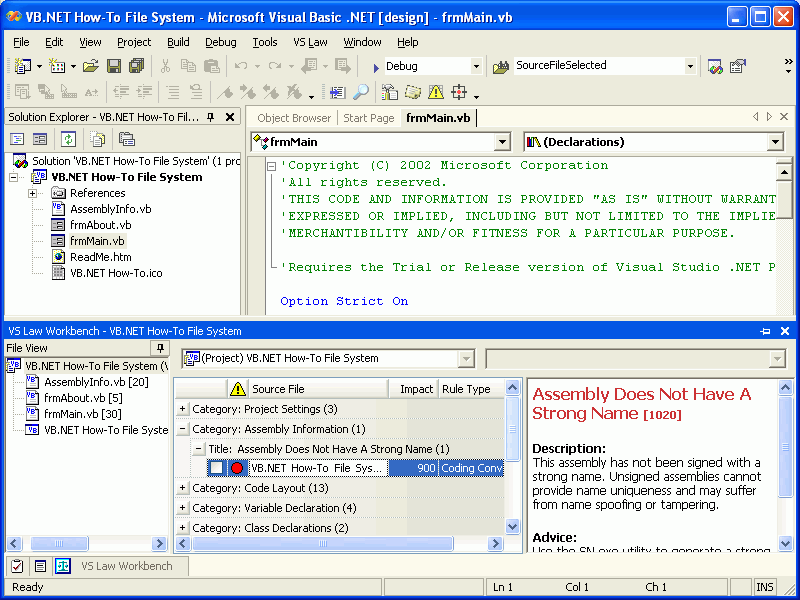800x600 pixels.
Task: Open the Project menu
Action: [x=134, y=42]
